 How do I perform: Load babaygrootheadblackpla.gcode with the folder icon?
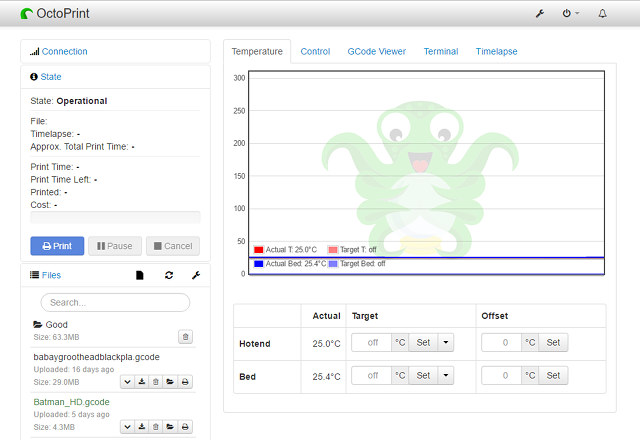click(170, 382)
